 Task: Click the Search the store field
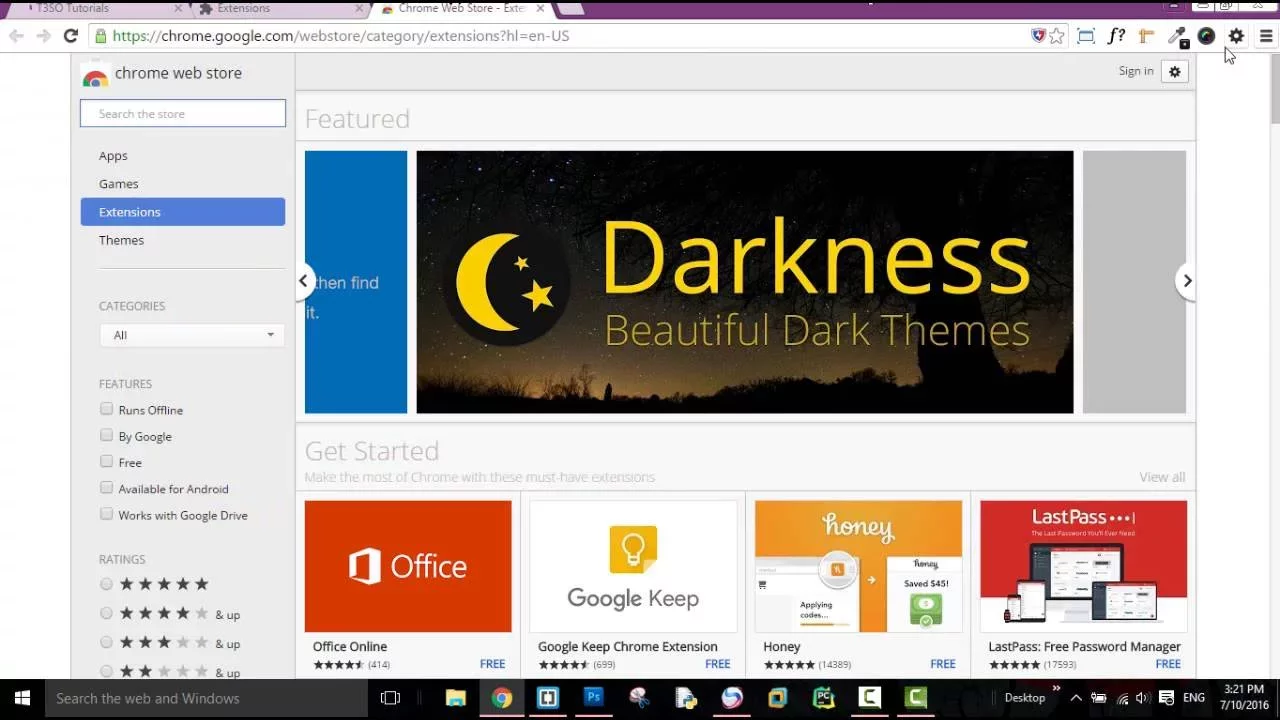183,113
